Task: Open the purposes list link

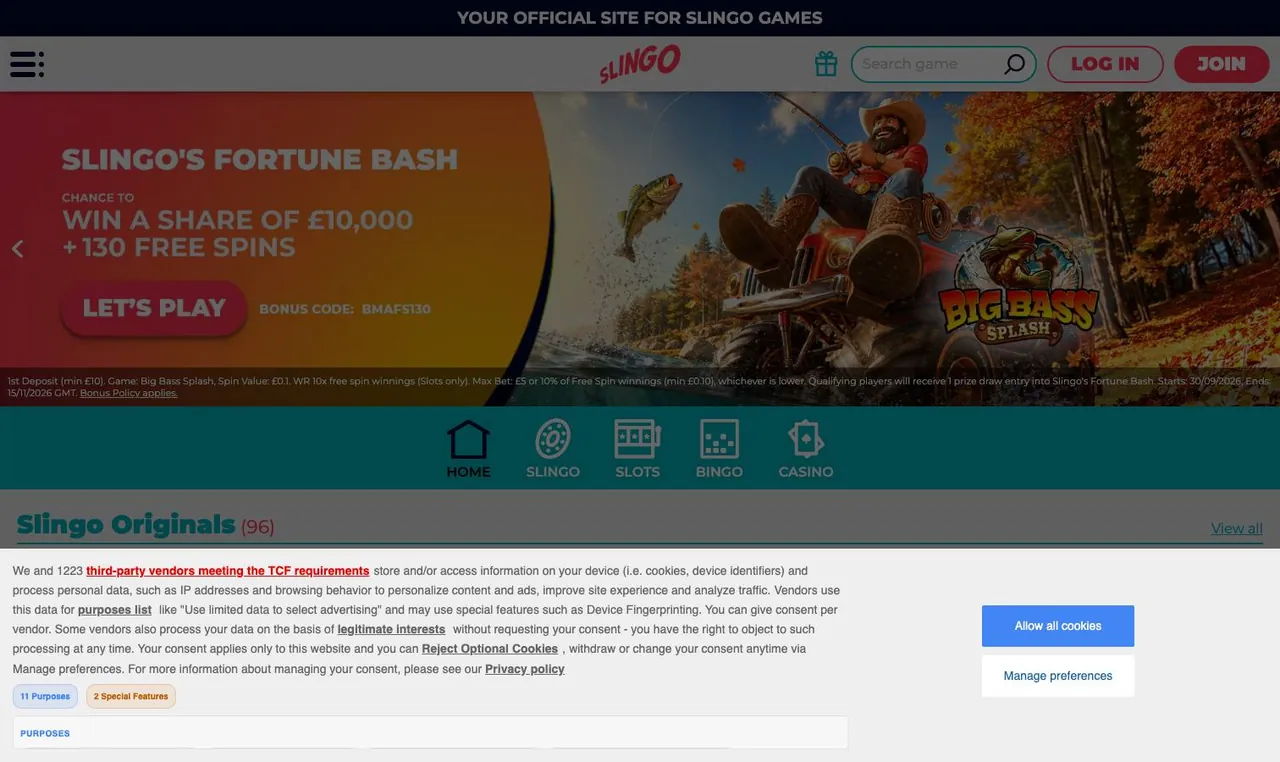Action: tap(115, 610)
